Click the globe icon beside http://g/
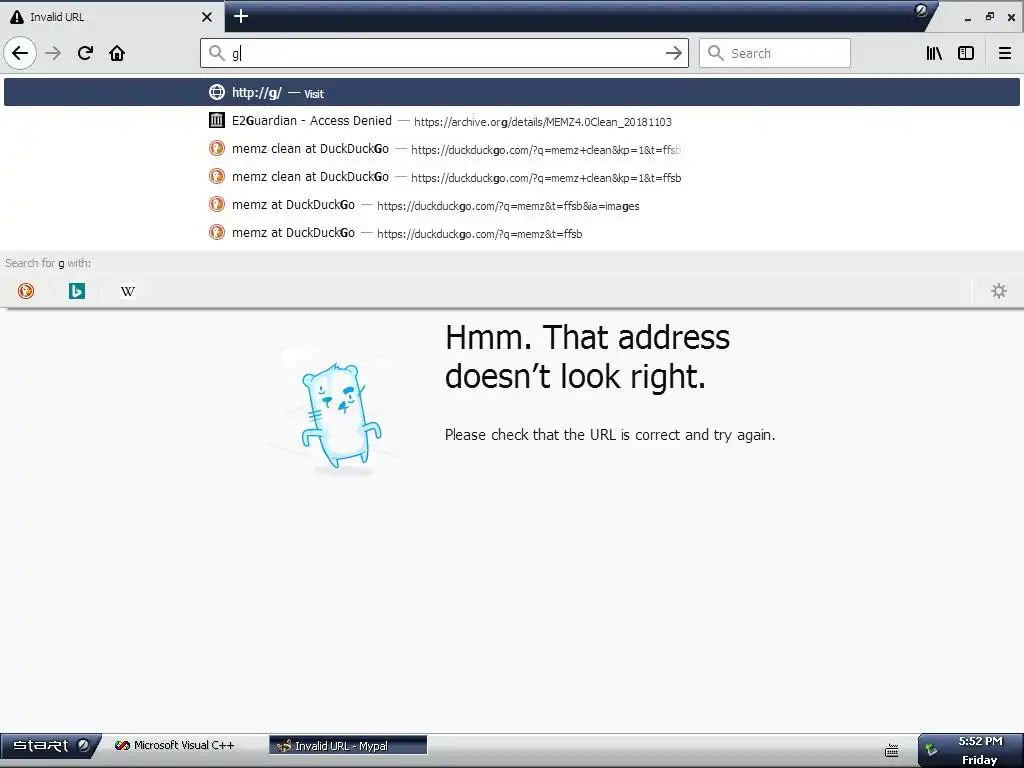 pos(217,92)
